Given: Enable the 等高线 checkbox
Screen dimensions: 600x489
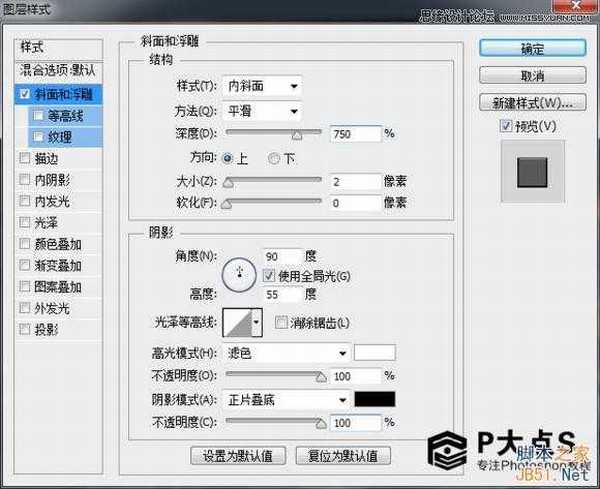Looking at the screenshot, I should [38, 115].
